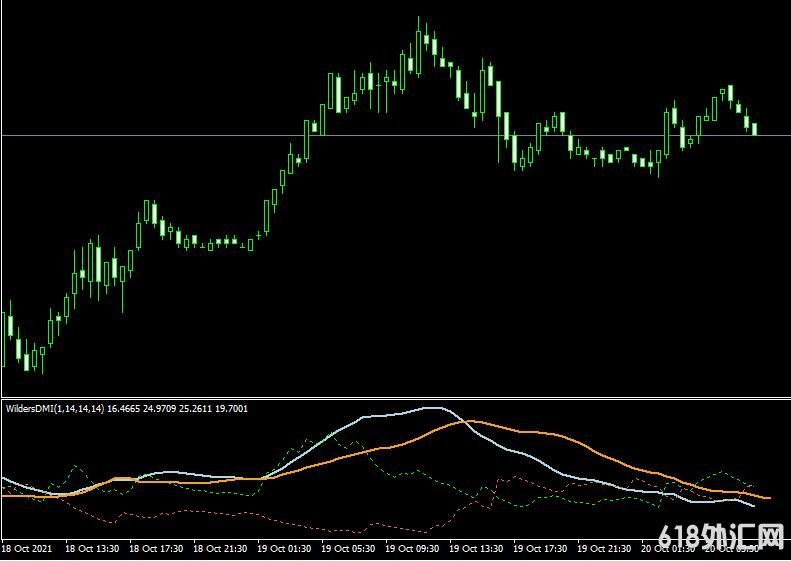Select the 24.9709 indicator value
Screen dimensions: 791x561
click(x=159, y=409)
